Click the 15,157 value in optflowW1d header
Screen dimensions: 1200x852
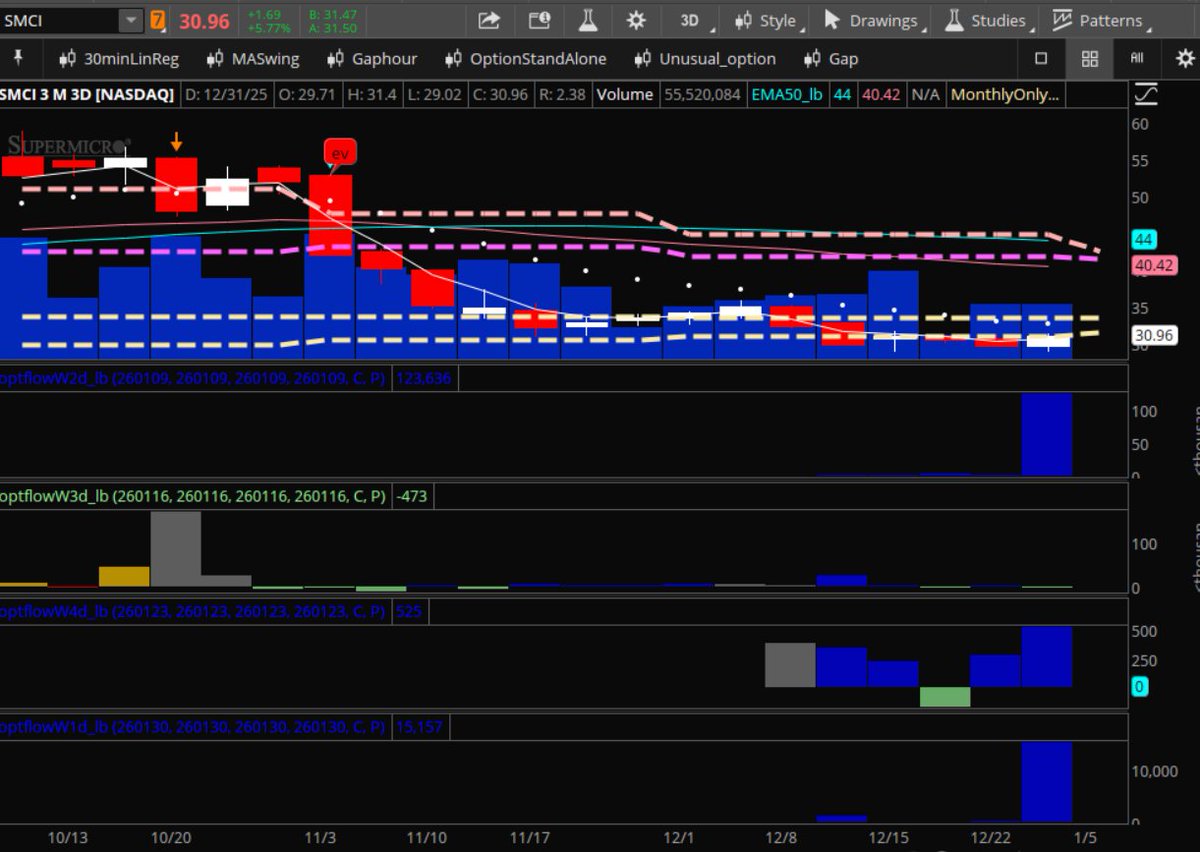pyautogui.click(x=419, y=727)
